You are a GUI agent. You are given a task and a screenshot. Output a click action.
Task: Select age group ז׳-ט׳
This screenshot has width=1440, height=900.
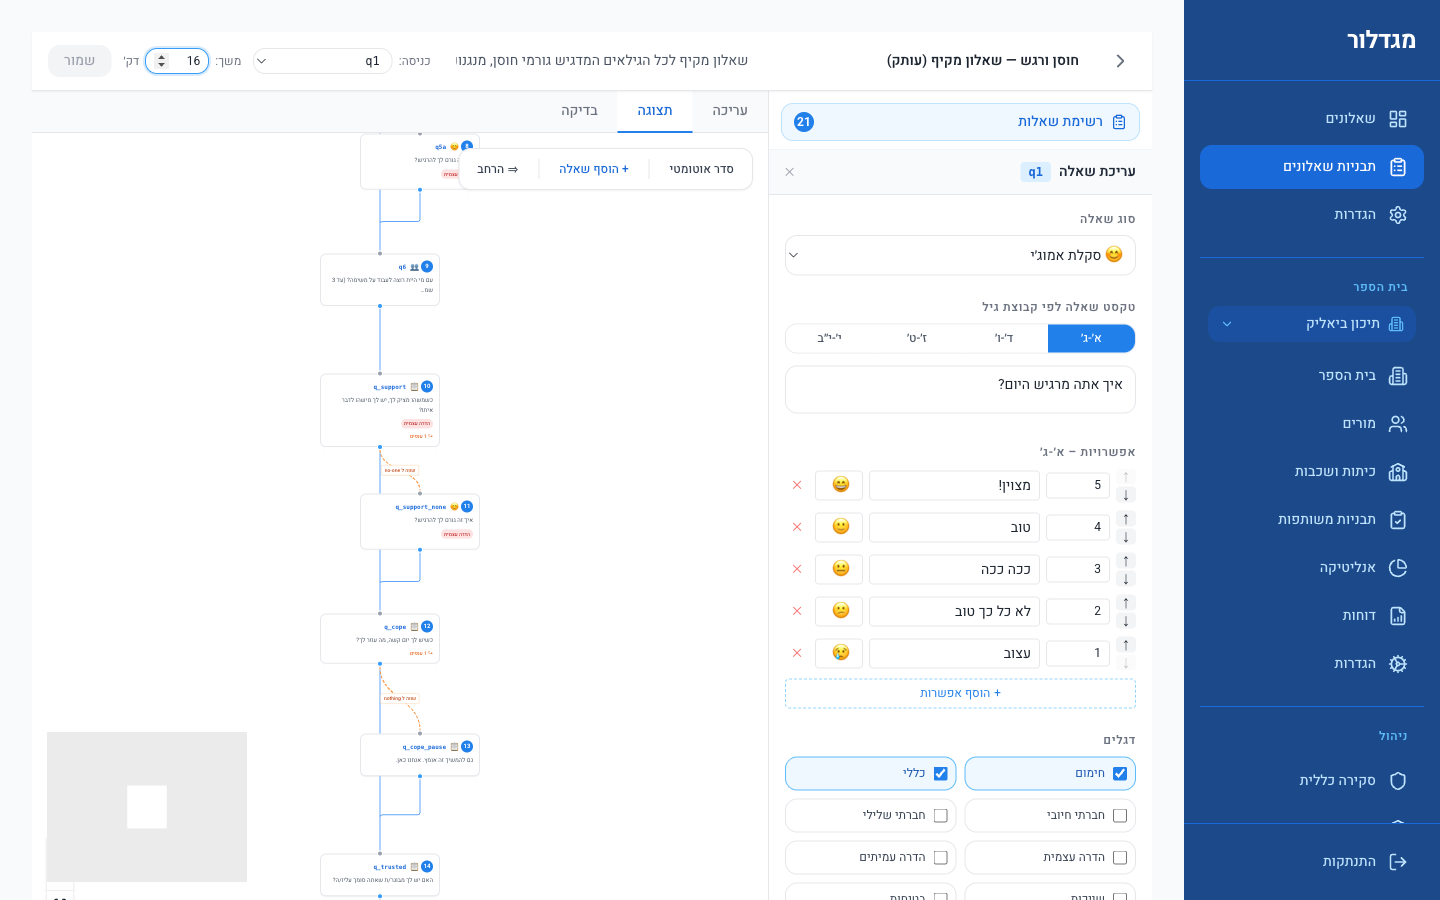tap(917, 339)
